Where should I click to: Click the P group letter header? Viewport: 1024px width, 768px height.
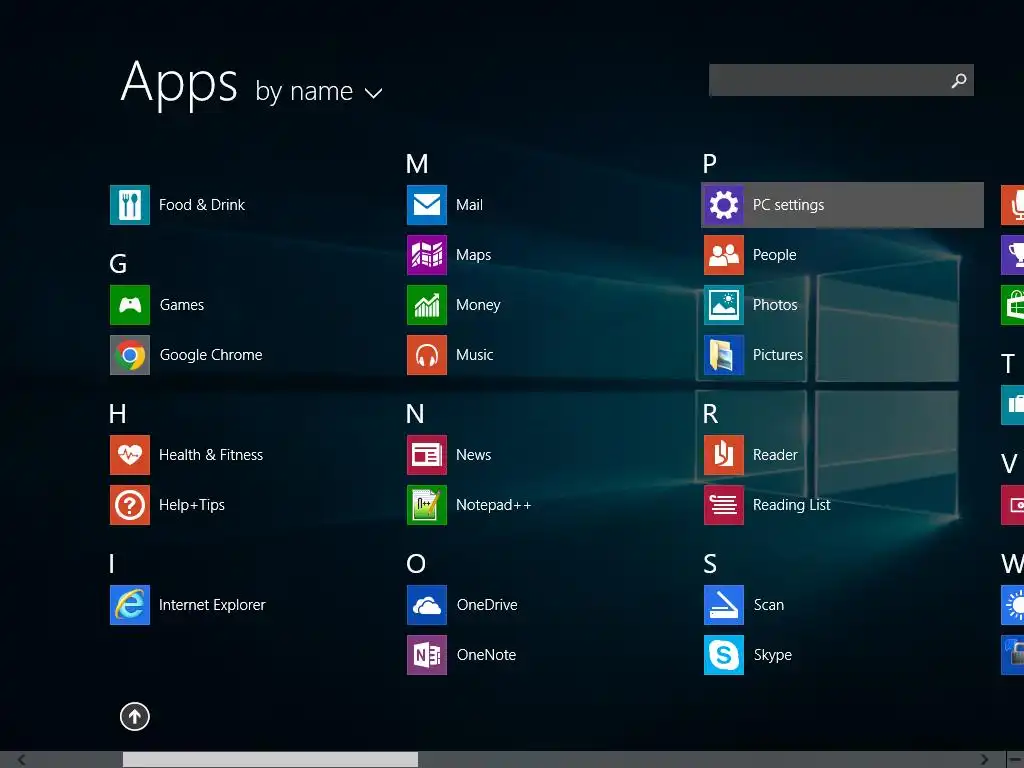click(710, 164)
